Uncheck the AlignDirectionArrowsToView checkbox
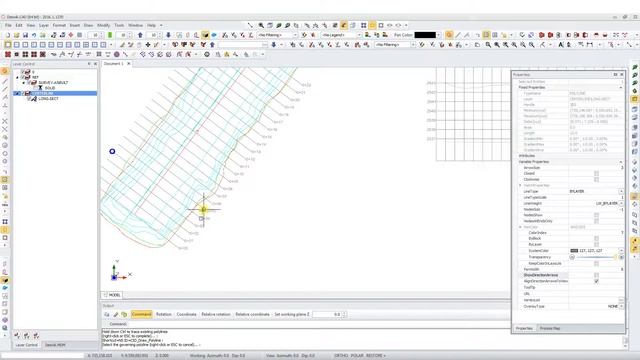640x360 pixels. (x=596, y=281)
